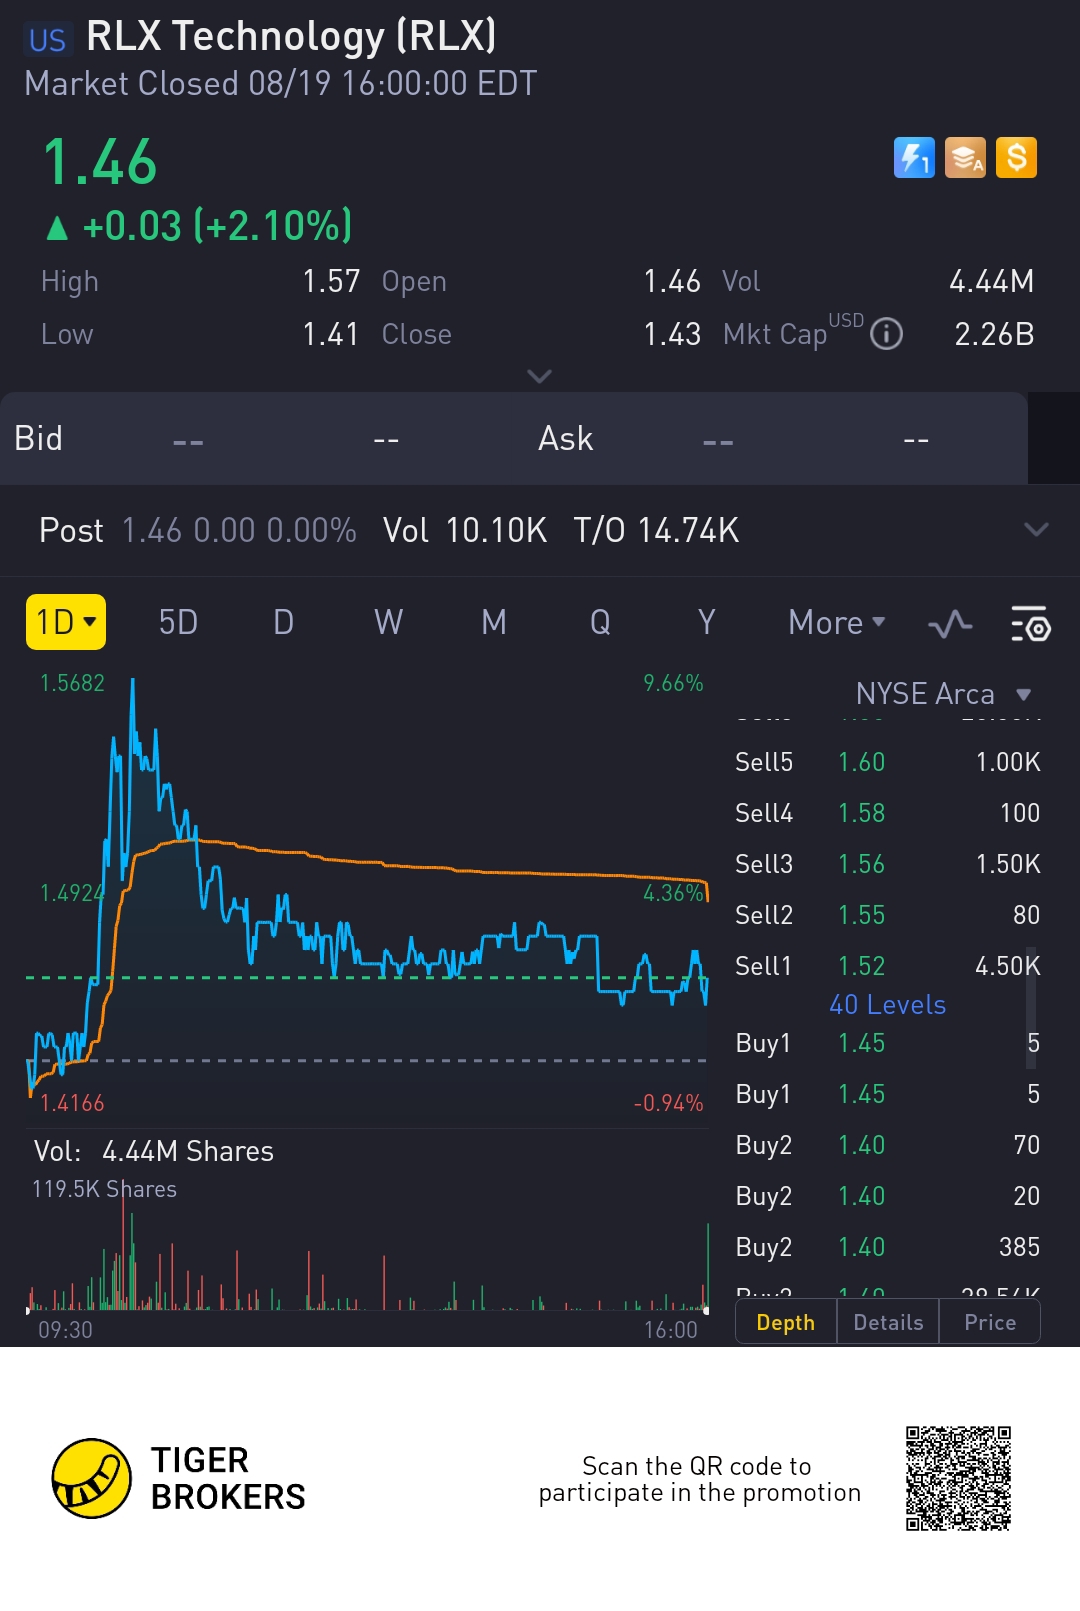Screen dimensions: 1080x1611
Task: Tap the Scan the QR code text
Action: (x=699, y=1479)
